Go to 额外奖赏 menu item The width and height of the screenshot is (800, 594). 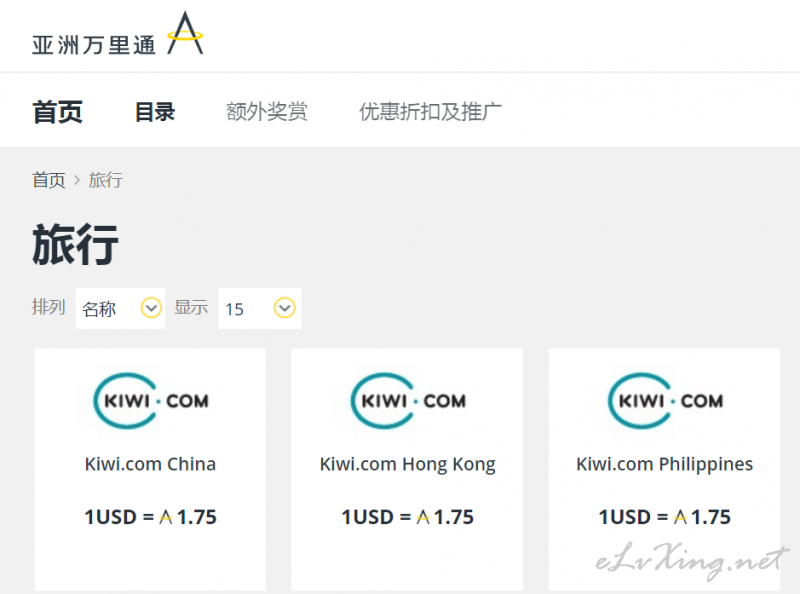click(x=267, y=112)
